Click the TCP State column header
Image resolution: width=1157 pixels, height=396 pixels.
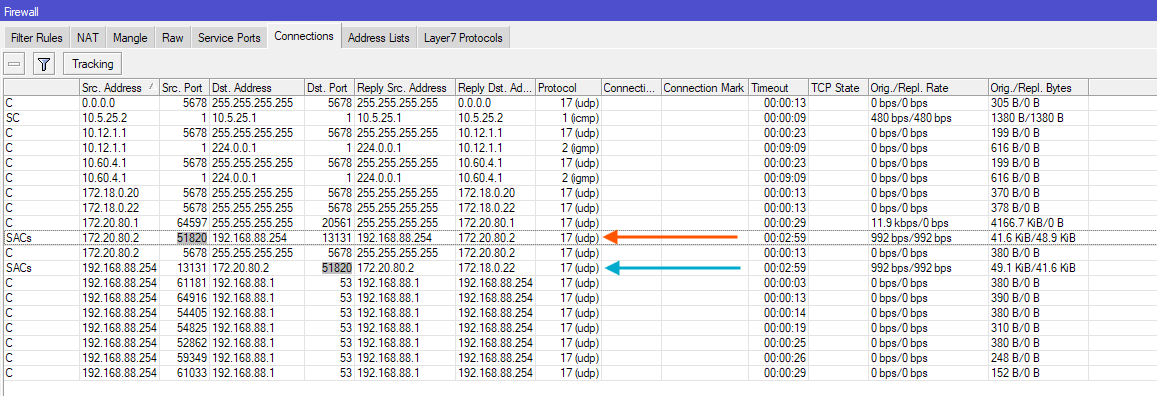click(838, 88)
